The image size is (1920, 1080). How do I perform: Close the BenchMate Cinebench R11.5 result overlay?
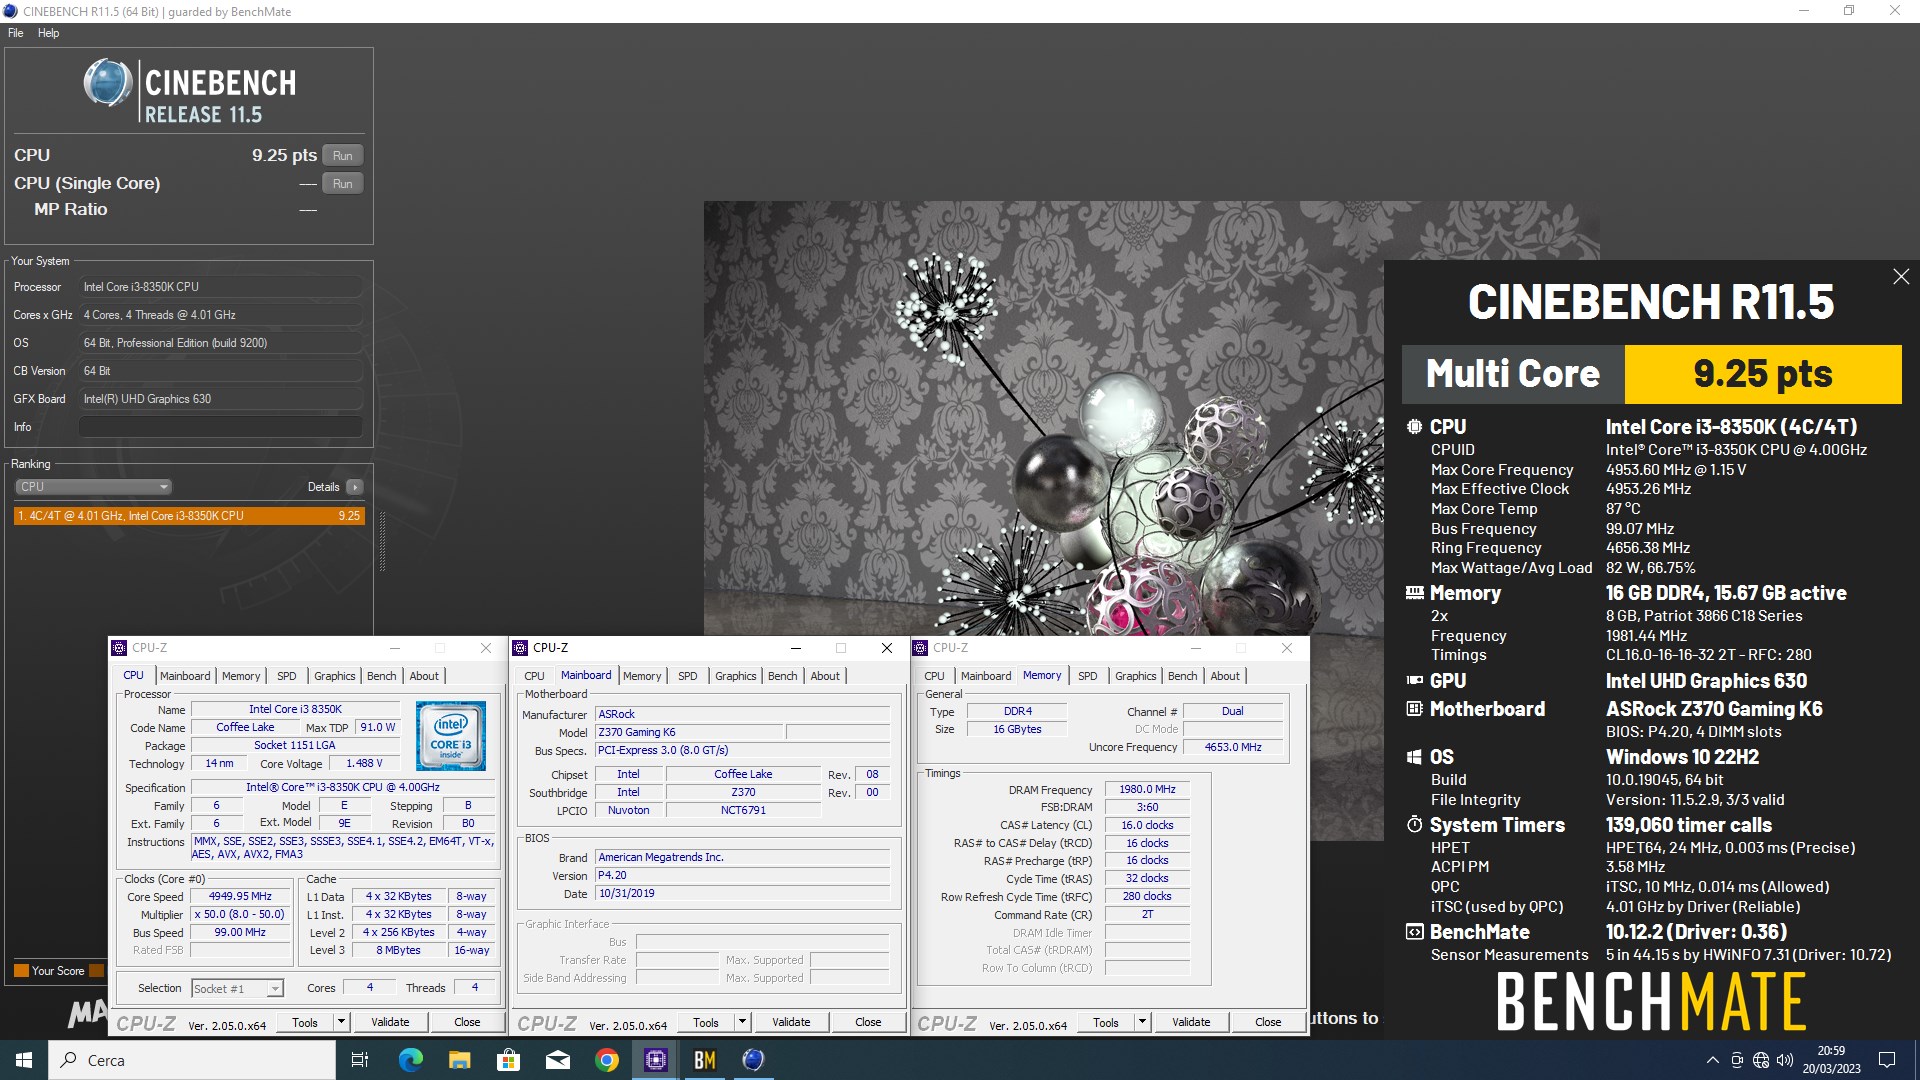(x=1901, y=277)
